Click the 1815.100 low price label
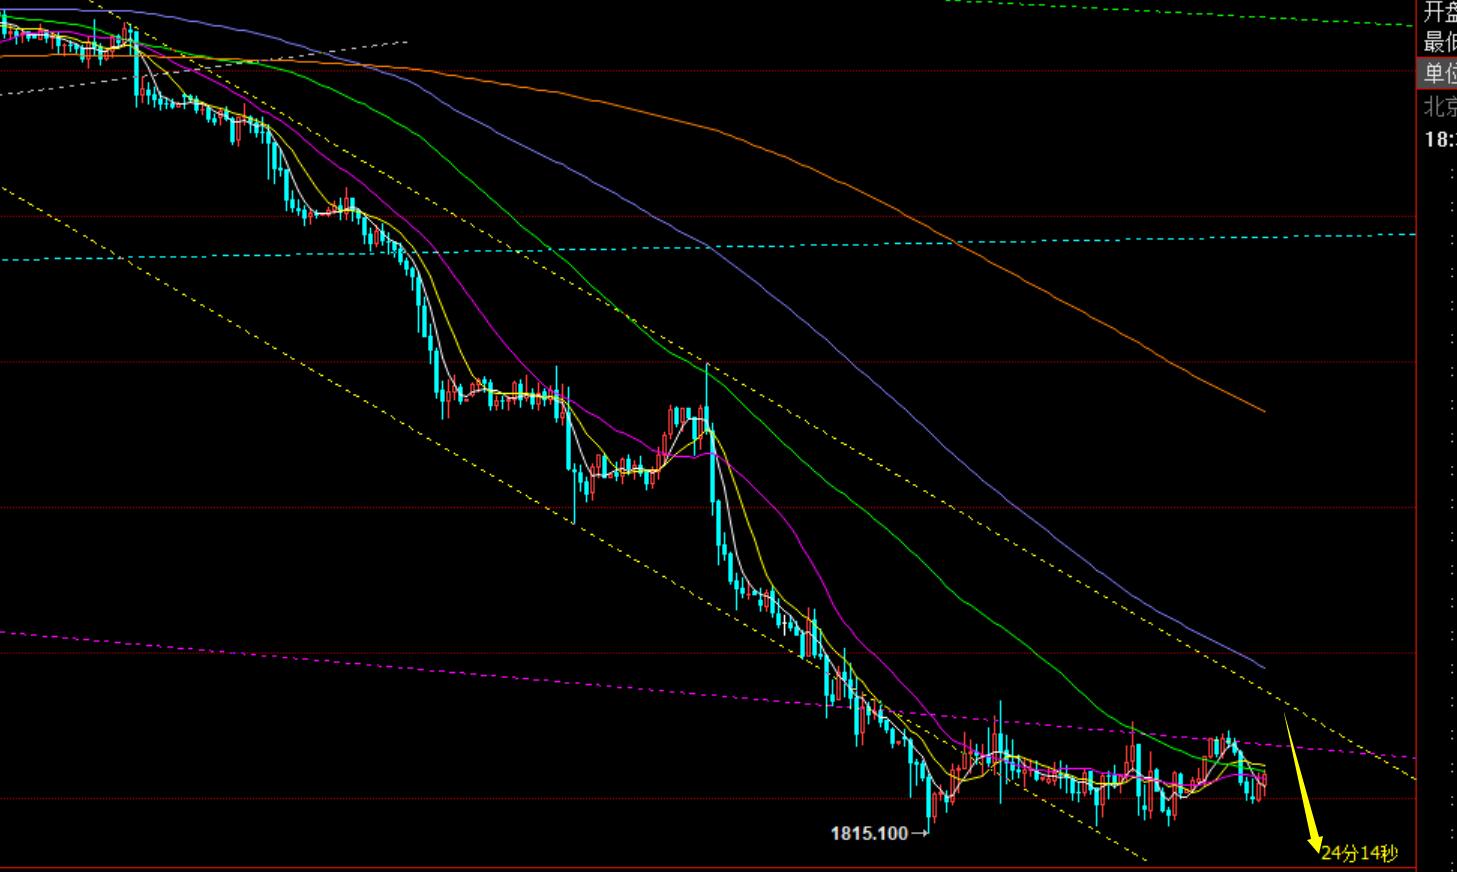 coord(868,833)
